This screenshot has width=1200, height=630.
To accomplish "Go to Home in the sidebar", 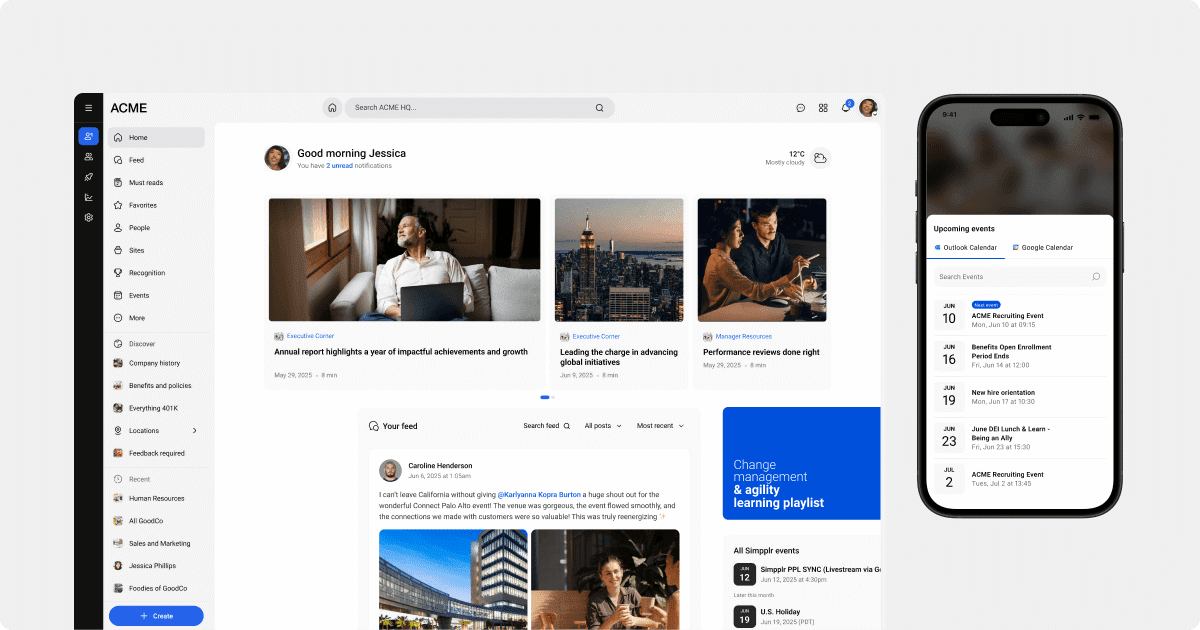I will point(157,137).
